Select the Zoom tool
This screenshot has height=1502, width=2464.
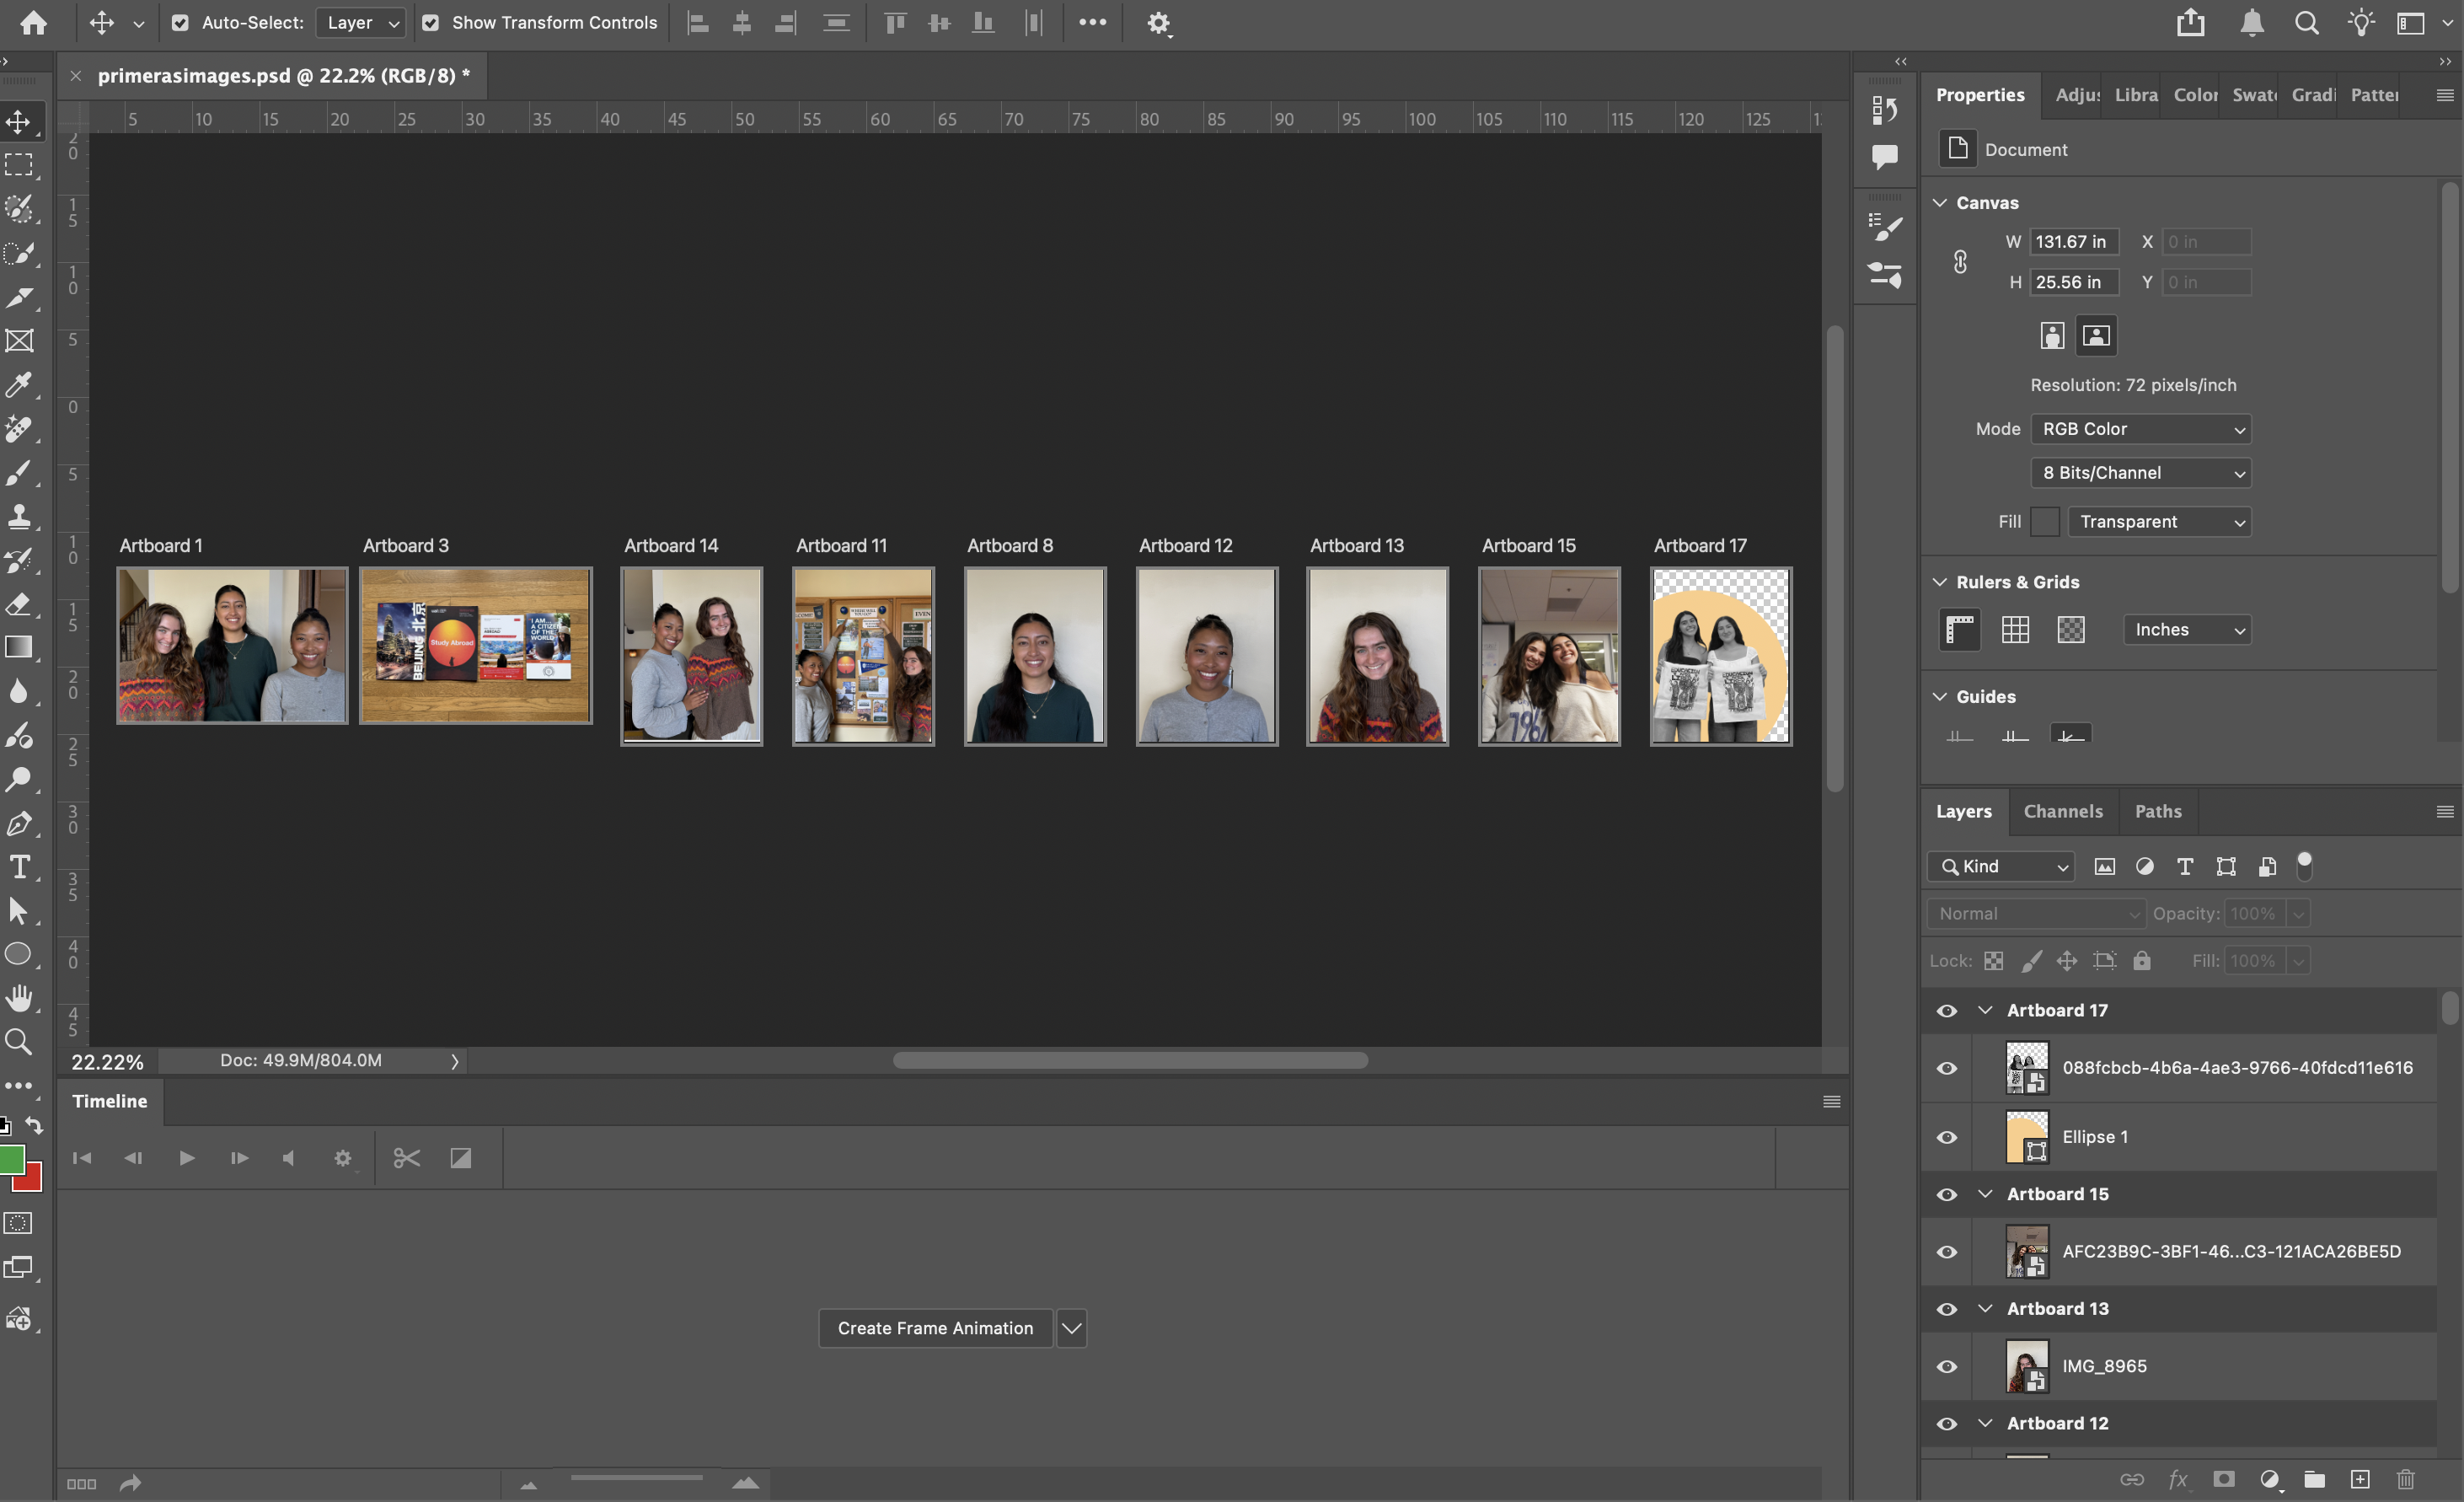pos(19,1042)
